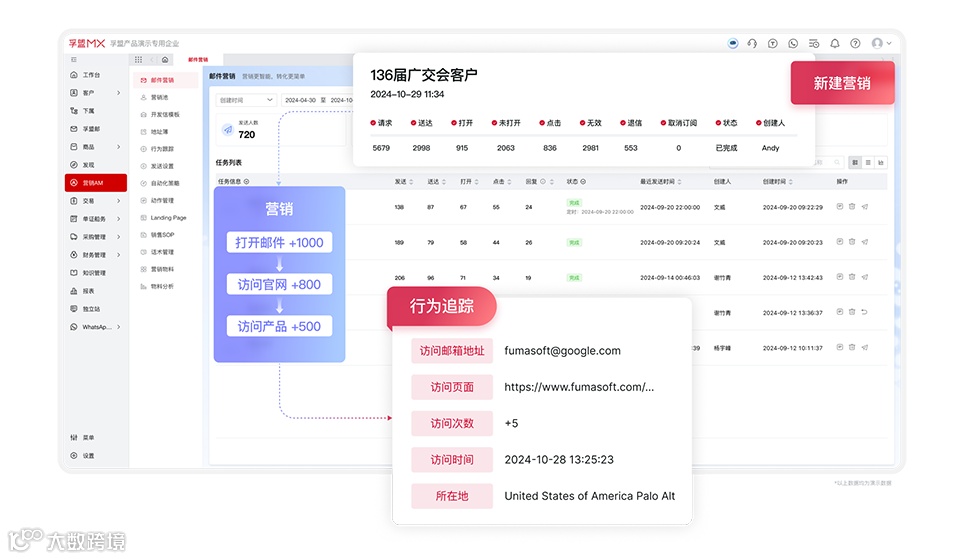Expand the 采购管理 sidebar menu
Viewport: 964px width, 559px height.
97,237
